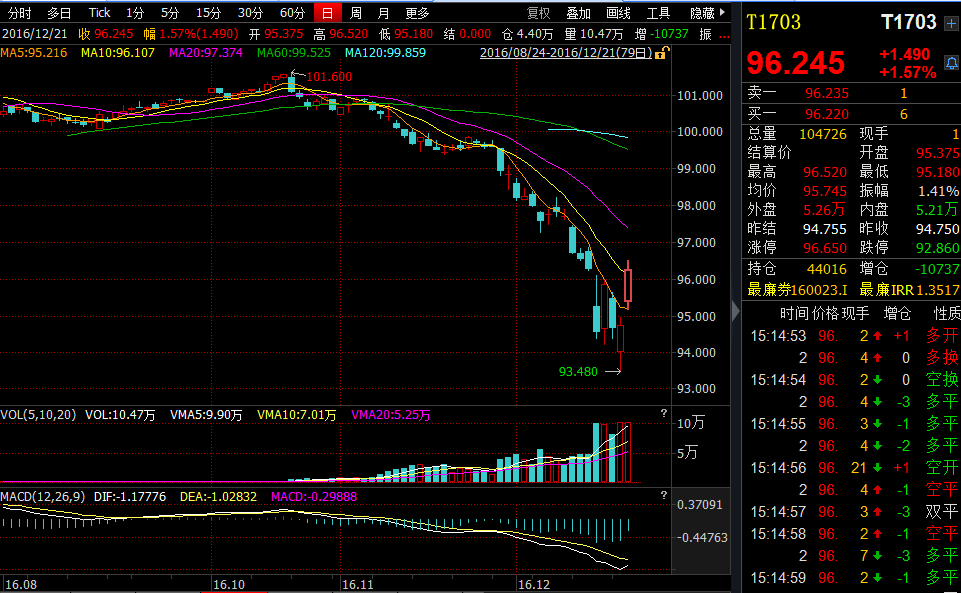Switch to the Tick chart tab

[x=99, y=13]
